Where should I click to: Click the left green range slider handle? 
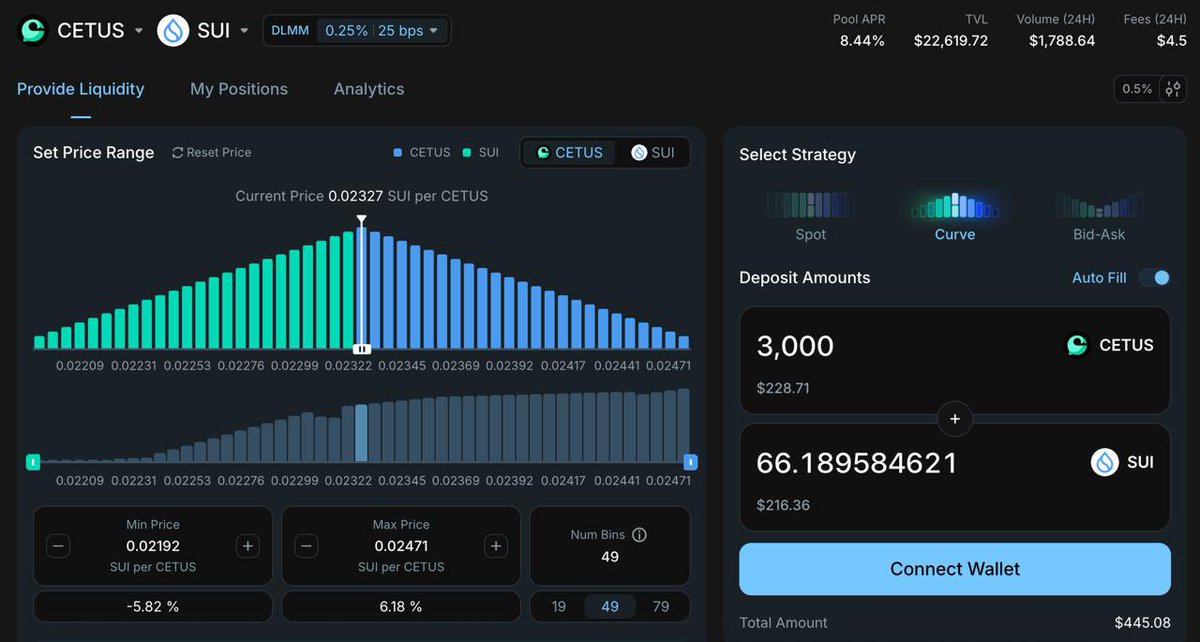33,462
